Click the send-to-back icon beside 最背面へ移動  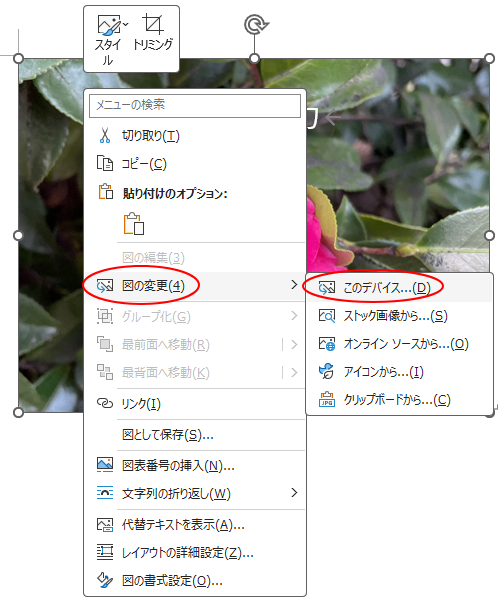(105, 372)
